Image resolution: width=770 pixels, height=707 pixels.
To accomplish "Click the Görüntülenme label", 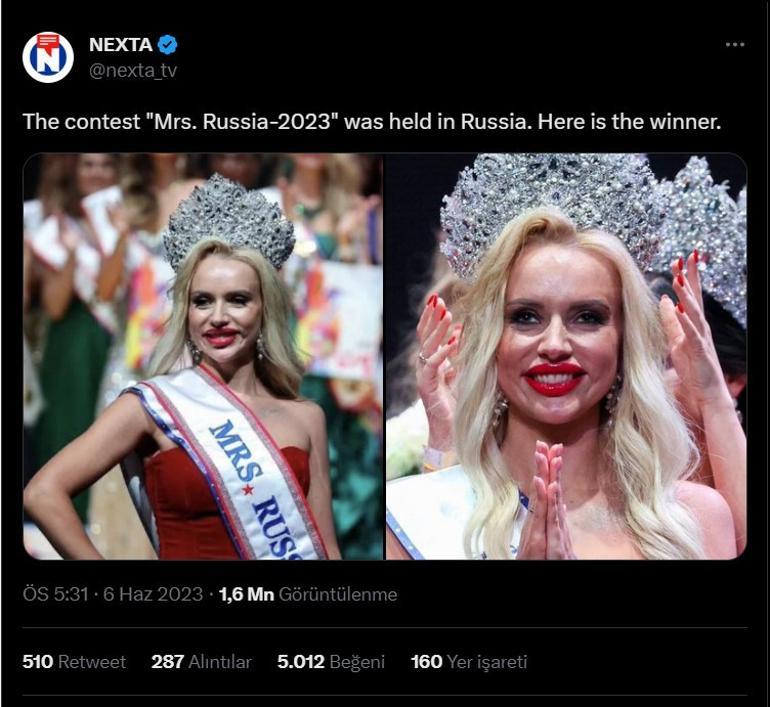I will click(338, 594).
